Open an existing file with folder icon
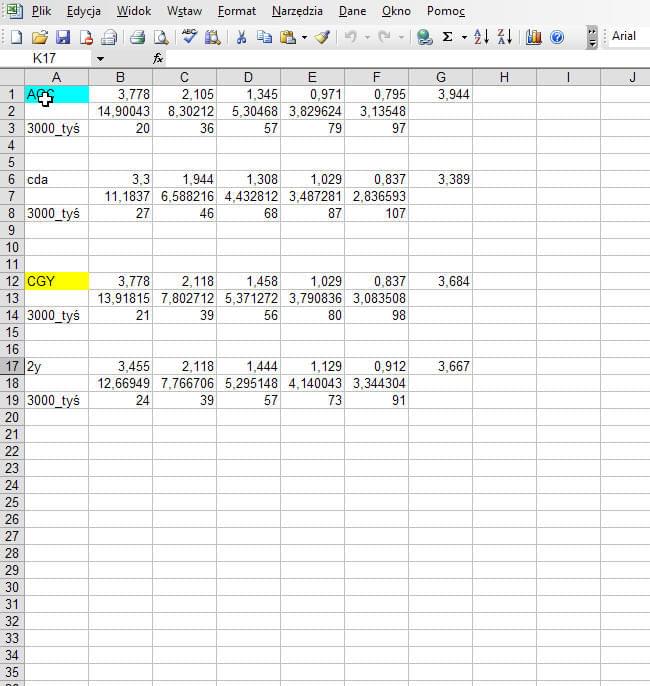Viewport: 650px width, 686px height. tap(40, 37)
